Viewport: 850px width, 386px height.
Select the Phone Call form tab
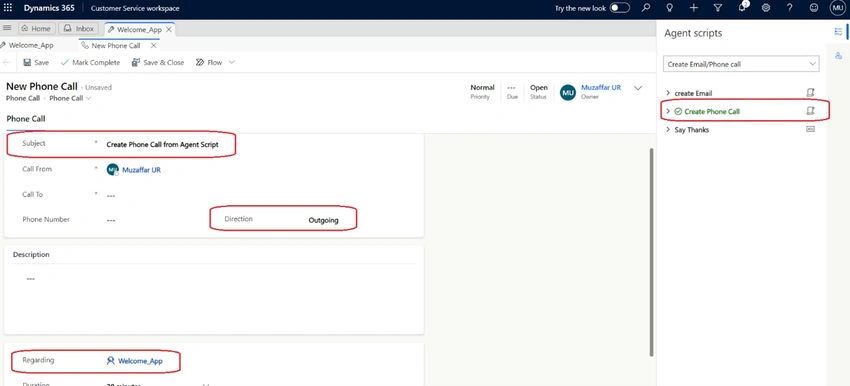pos(25,119)
